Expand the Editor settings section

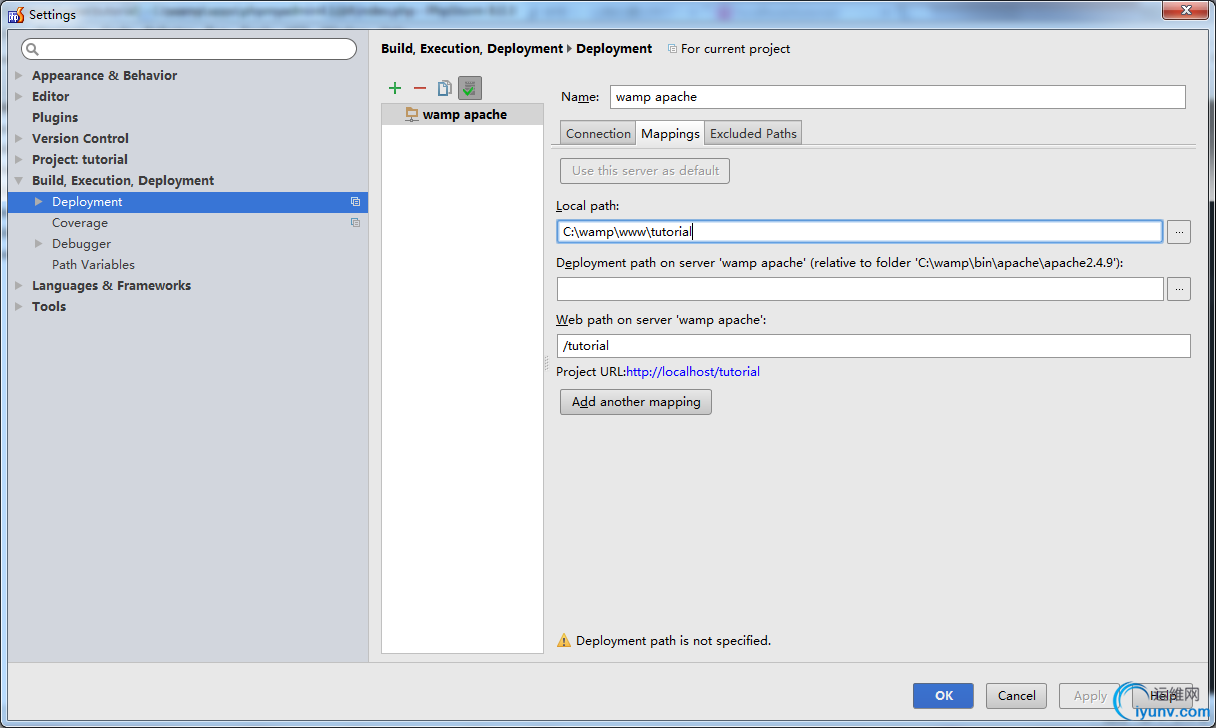click(19, 97)
